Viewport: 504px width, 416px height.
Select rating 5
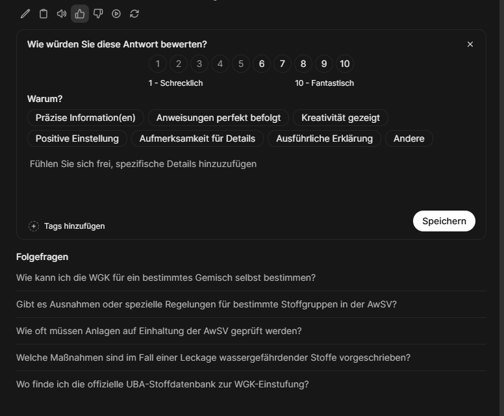241,64
